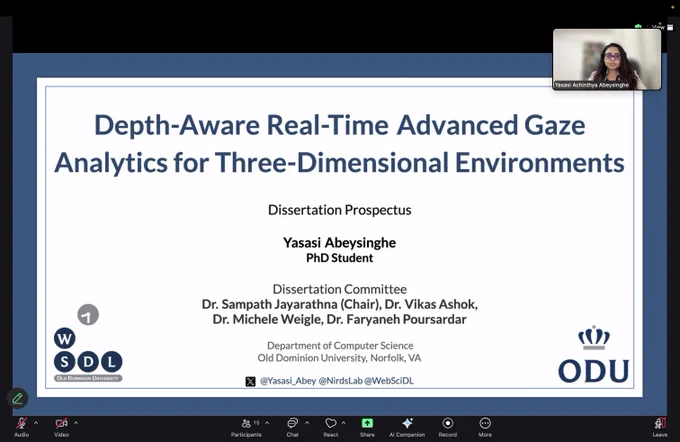Click "Dr. Michele Weigle, Dr. Faryaneh Poursardar" line
The image size is (680, 442).
(x=340, y=320)
